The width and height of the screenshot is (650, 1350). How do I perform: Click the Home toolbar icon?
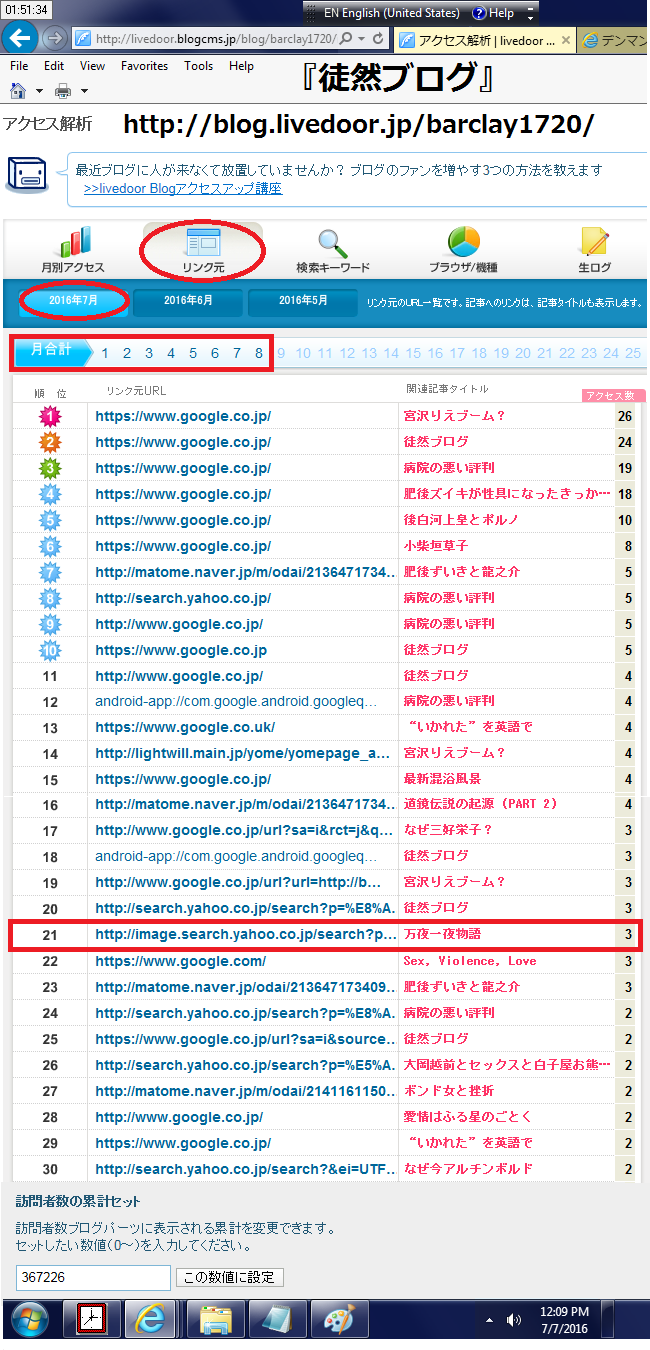pos(18,91)
